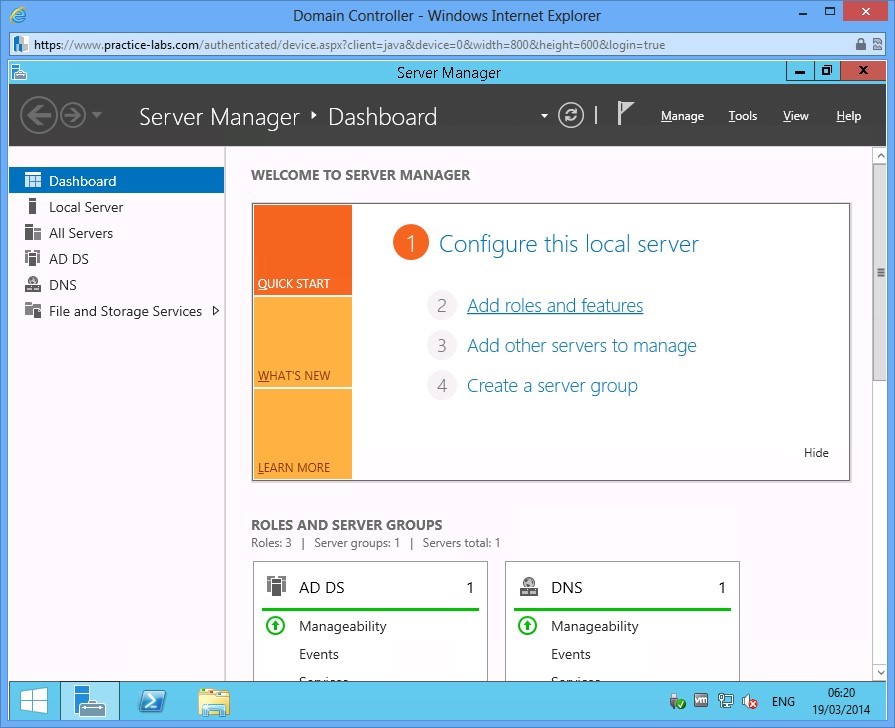
Task: Open dropdown arrow beside the refresh icon
Action: tap(544, 116)
